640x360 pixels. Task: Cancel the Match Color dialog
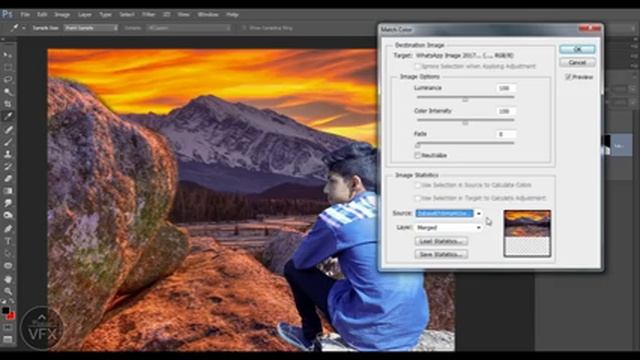point(577,62)
